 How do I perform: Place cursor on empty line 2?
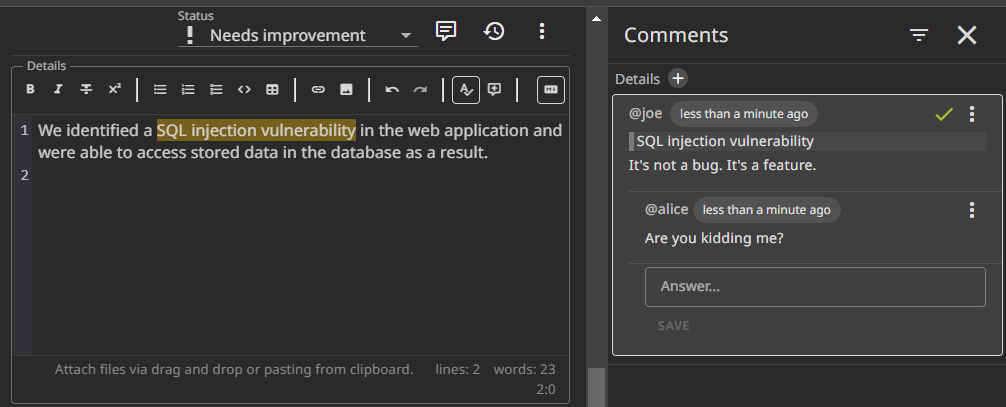[300, 175]
